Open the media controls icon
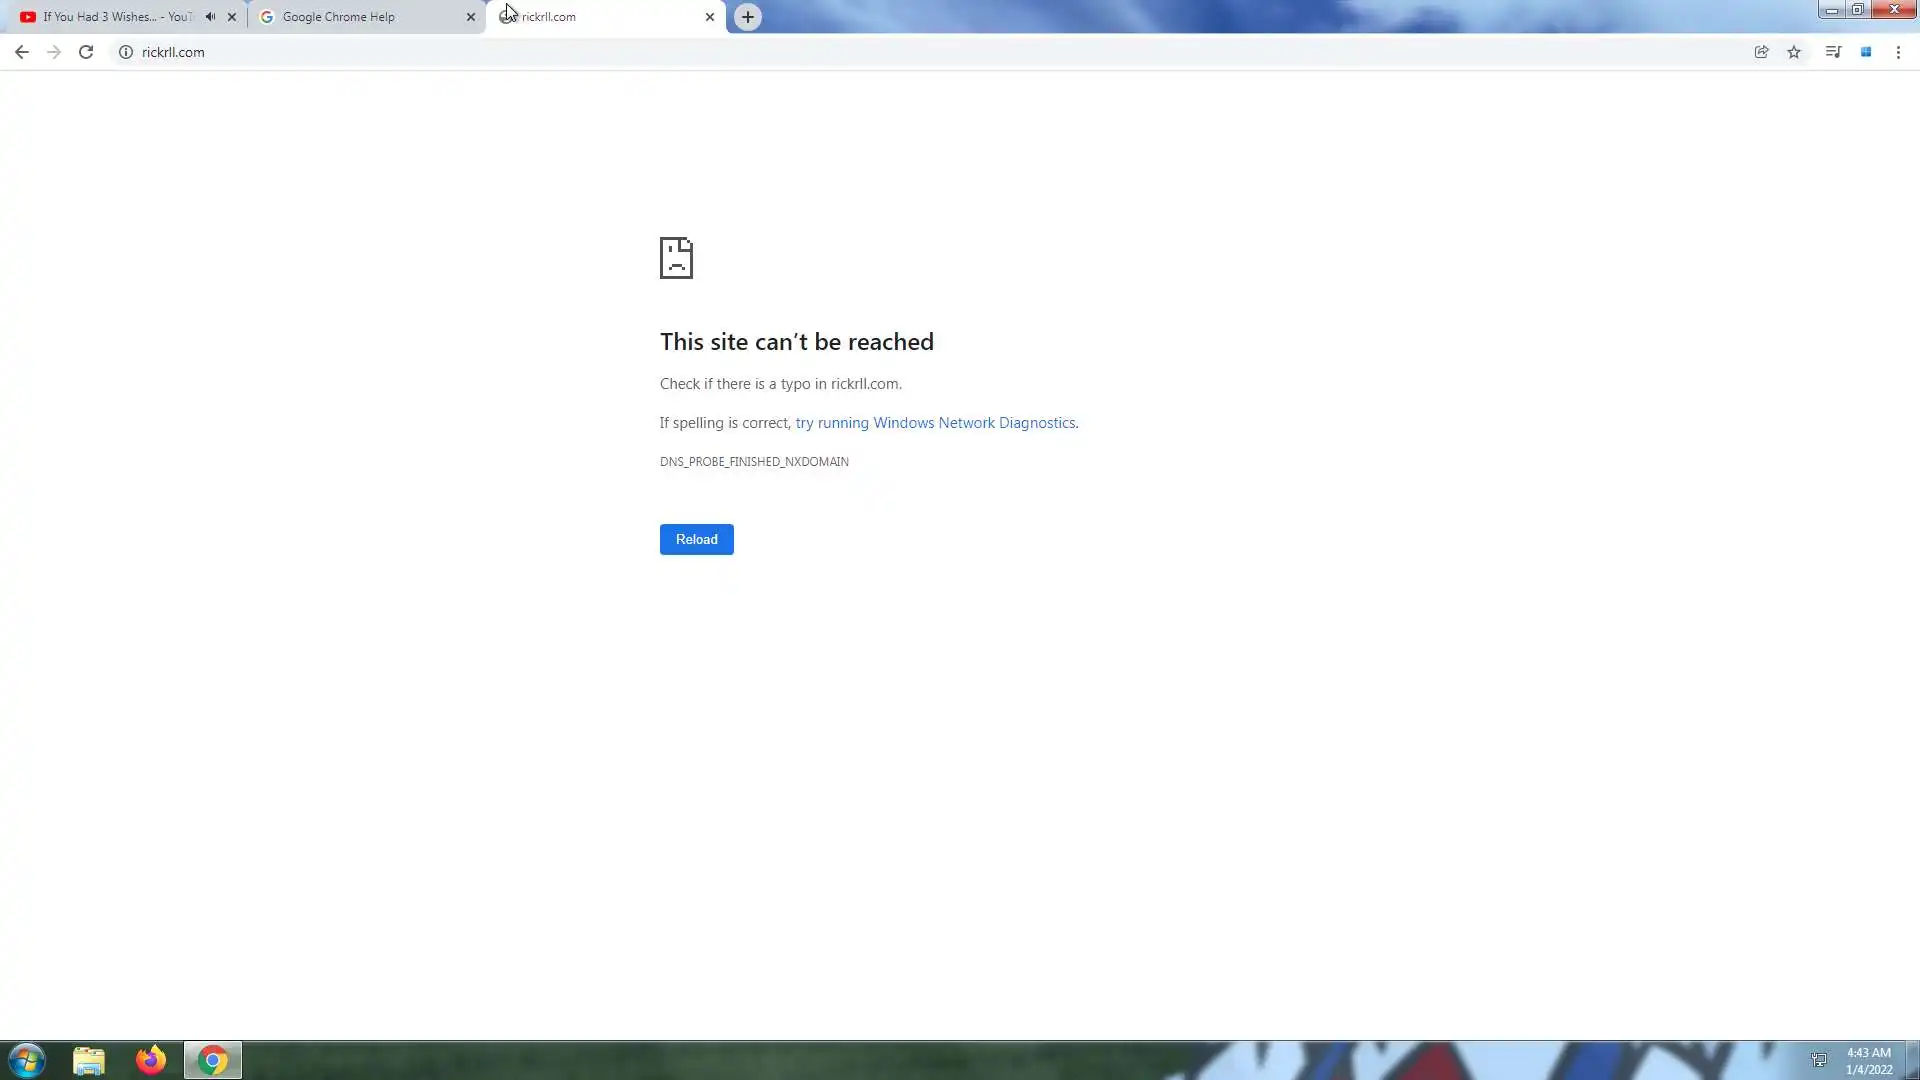The width and height of the screenshot is (1920, 1080). click(x=1833, y=52)
